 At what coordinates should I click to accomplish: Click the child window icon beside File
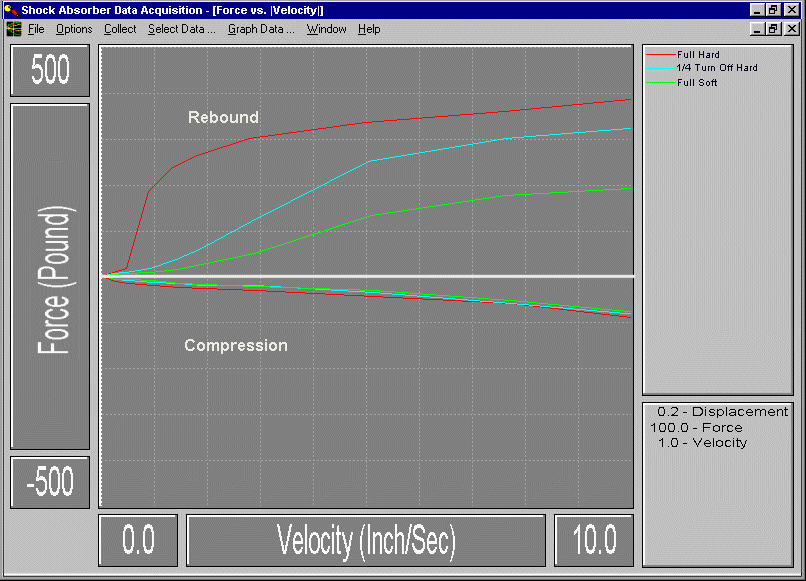tap(13, 29)
